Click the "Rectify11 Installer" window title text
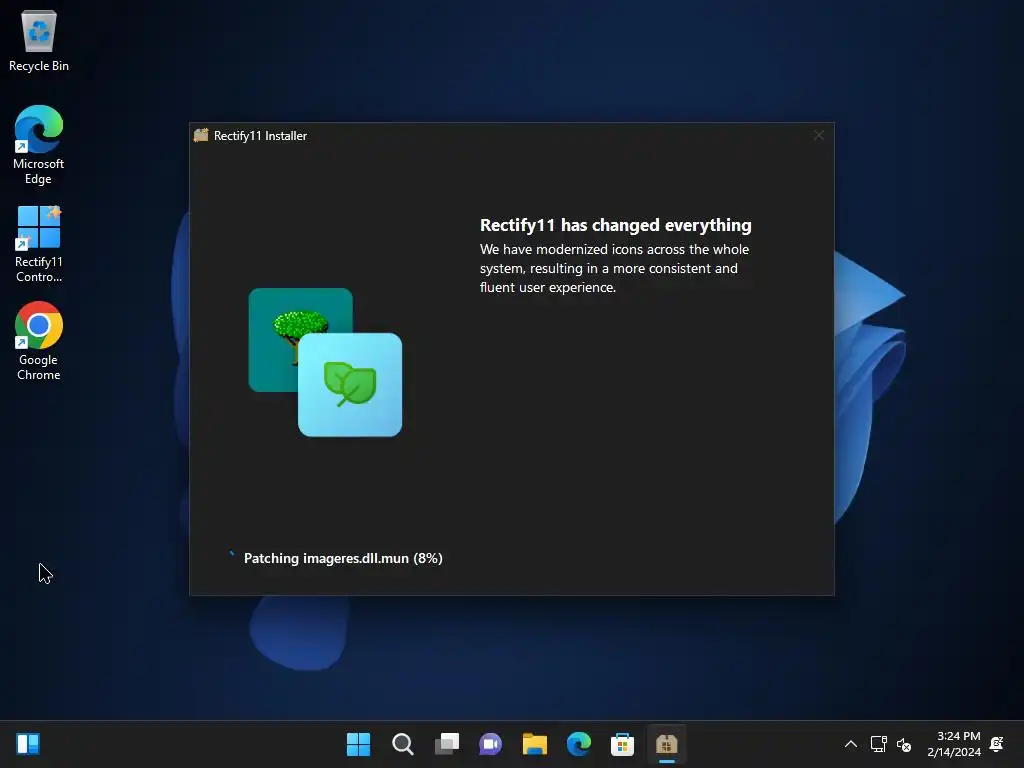The width and height of the screenshot is (1024, 768). click(260, 136)
